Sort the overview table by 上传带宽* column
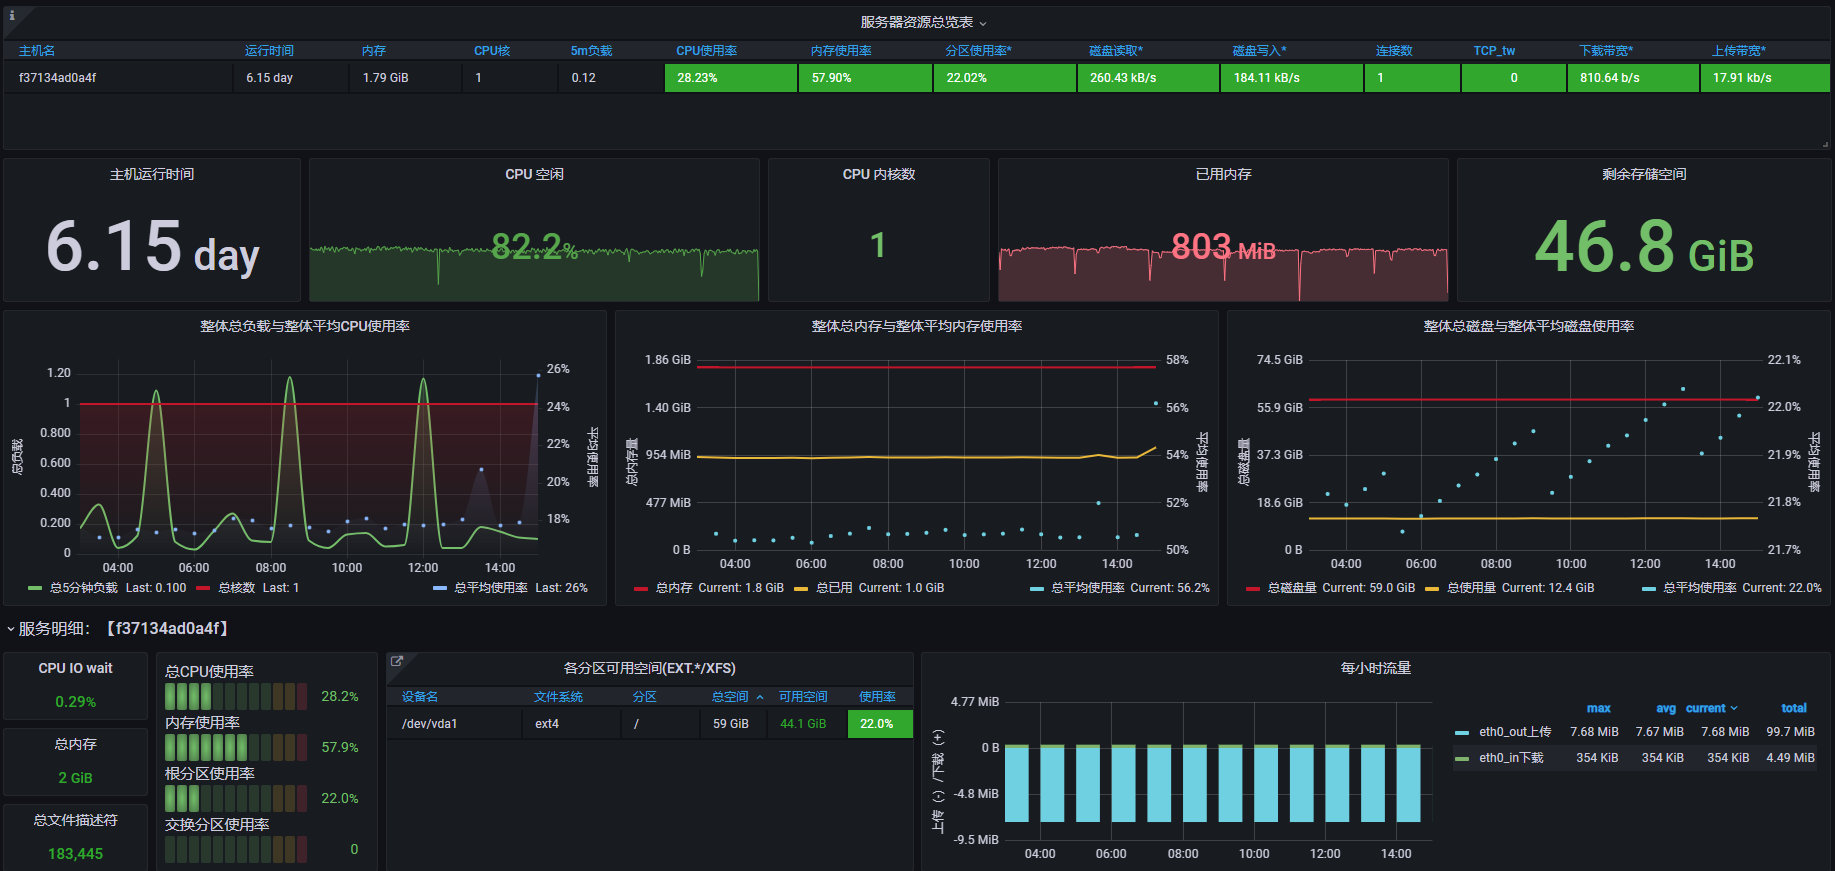This screenshot has height=871, width=1835. pos(1739,51)
